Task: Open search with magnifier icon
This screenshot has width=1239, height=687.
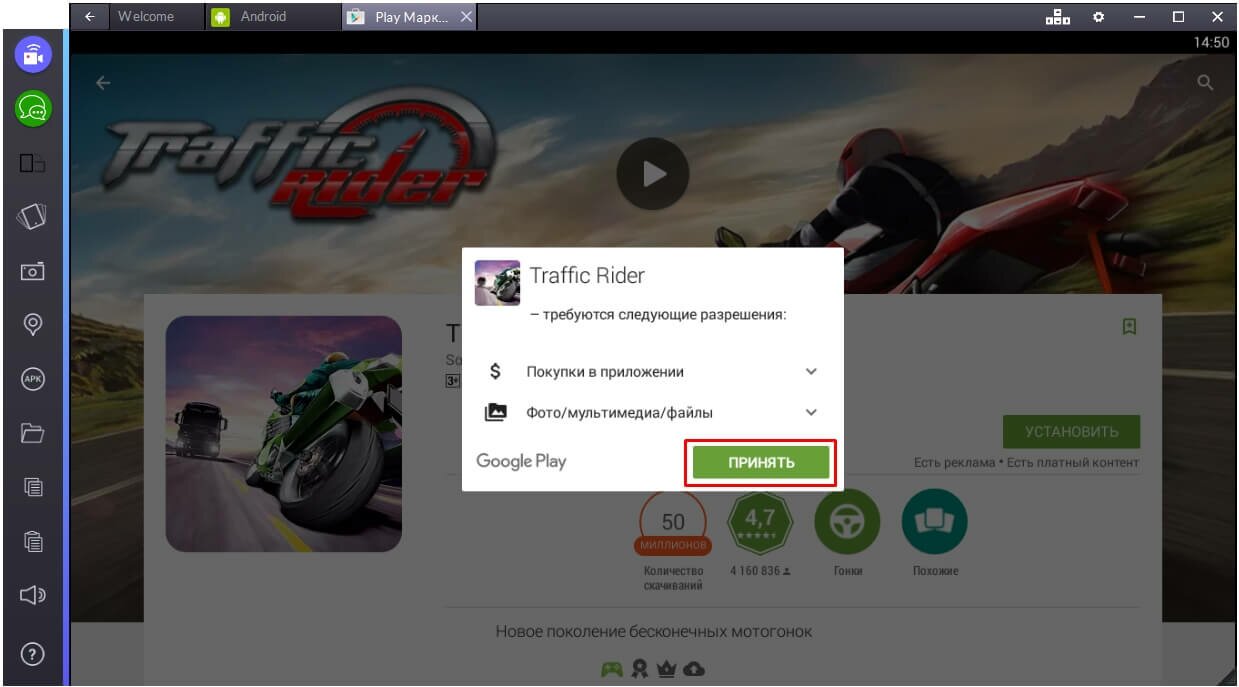Action: [x=1205, y=84]
